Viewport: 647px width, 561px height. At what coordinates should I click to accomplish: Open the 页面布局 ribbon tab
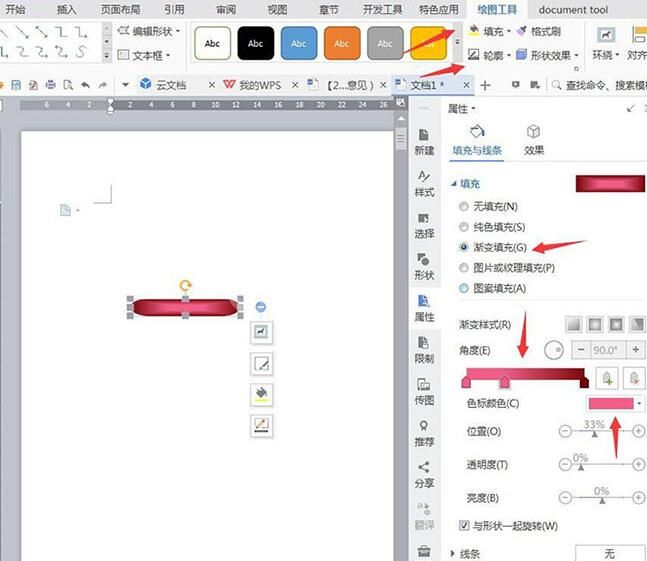[x=120, y=9]
